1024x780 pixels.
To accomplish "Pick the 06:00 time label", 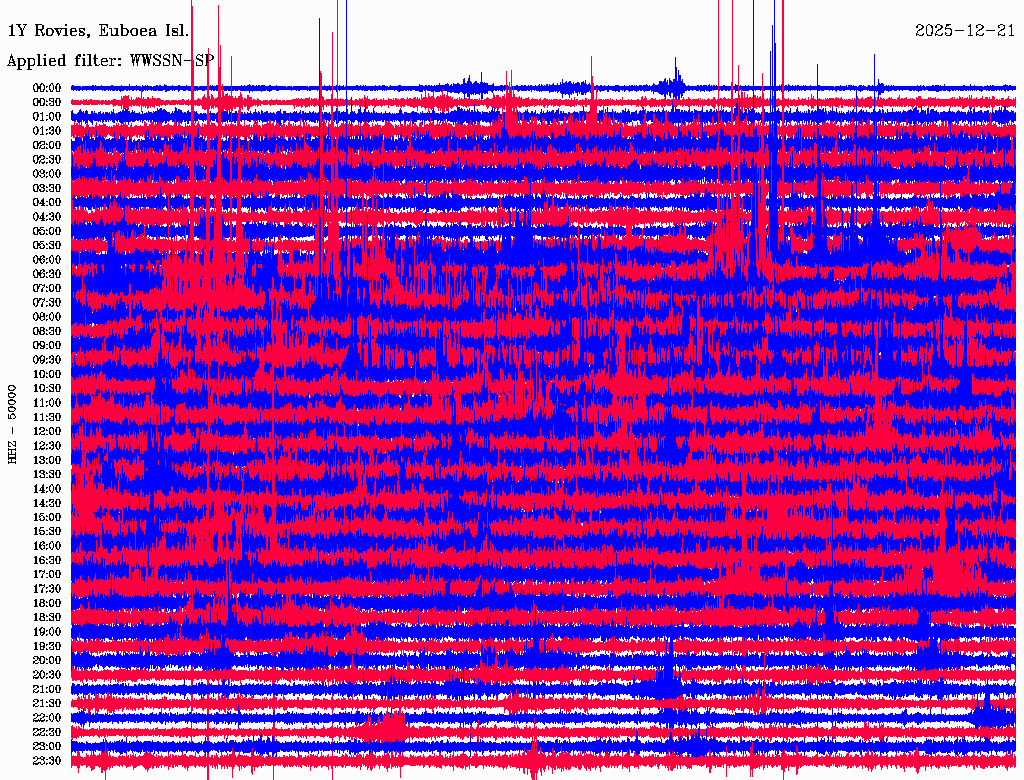I will pos(47,260).
